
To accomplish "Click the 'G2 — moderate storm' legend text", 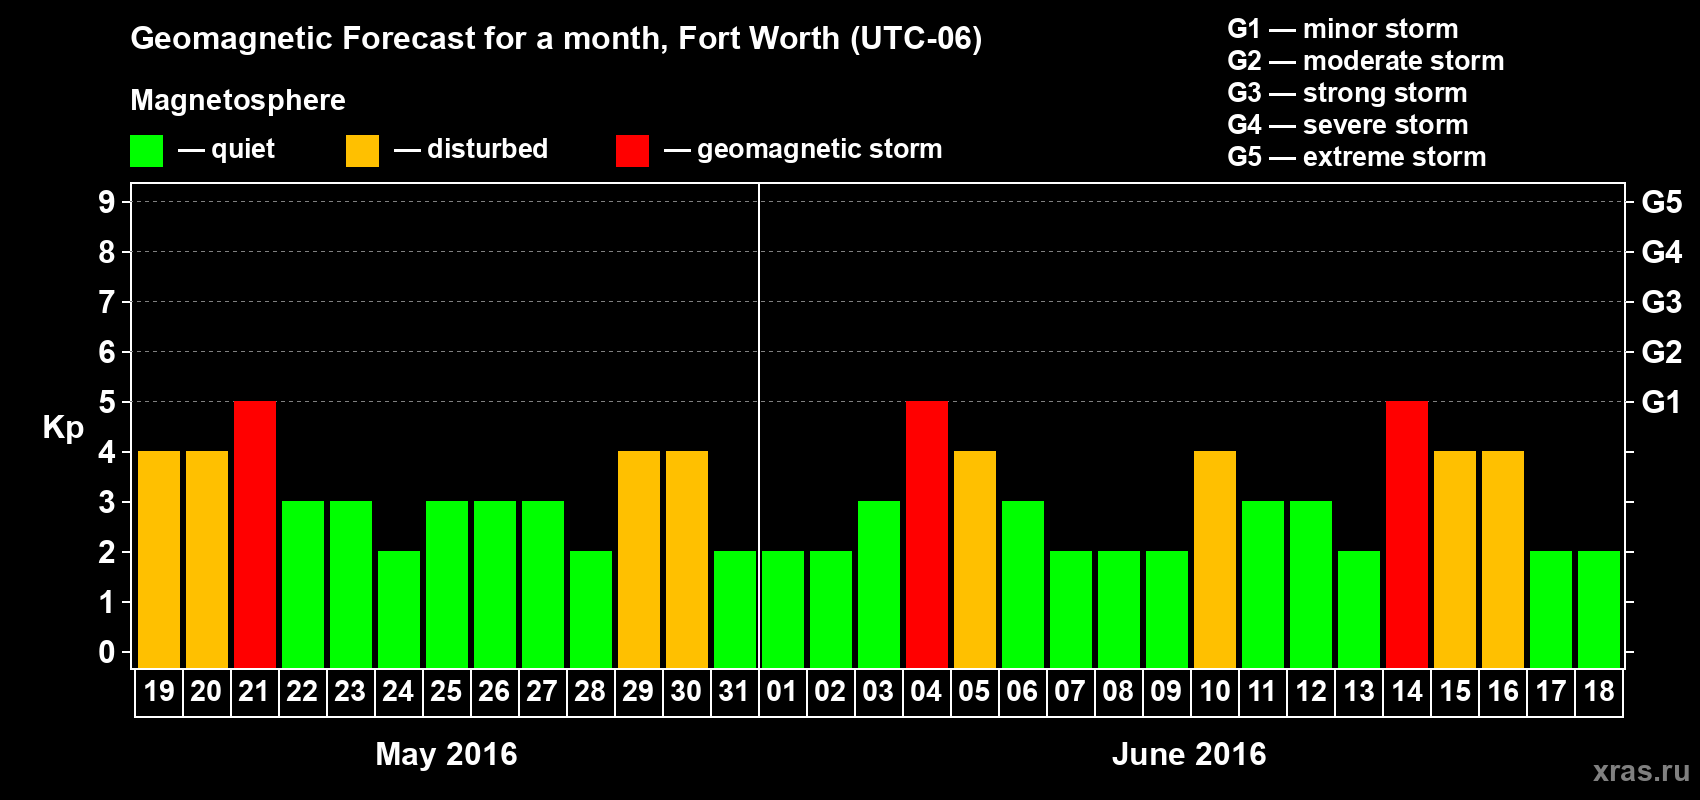I will point(1366,61).
